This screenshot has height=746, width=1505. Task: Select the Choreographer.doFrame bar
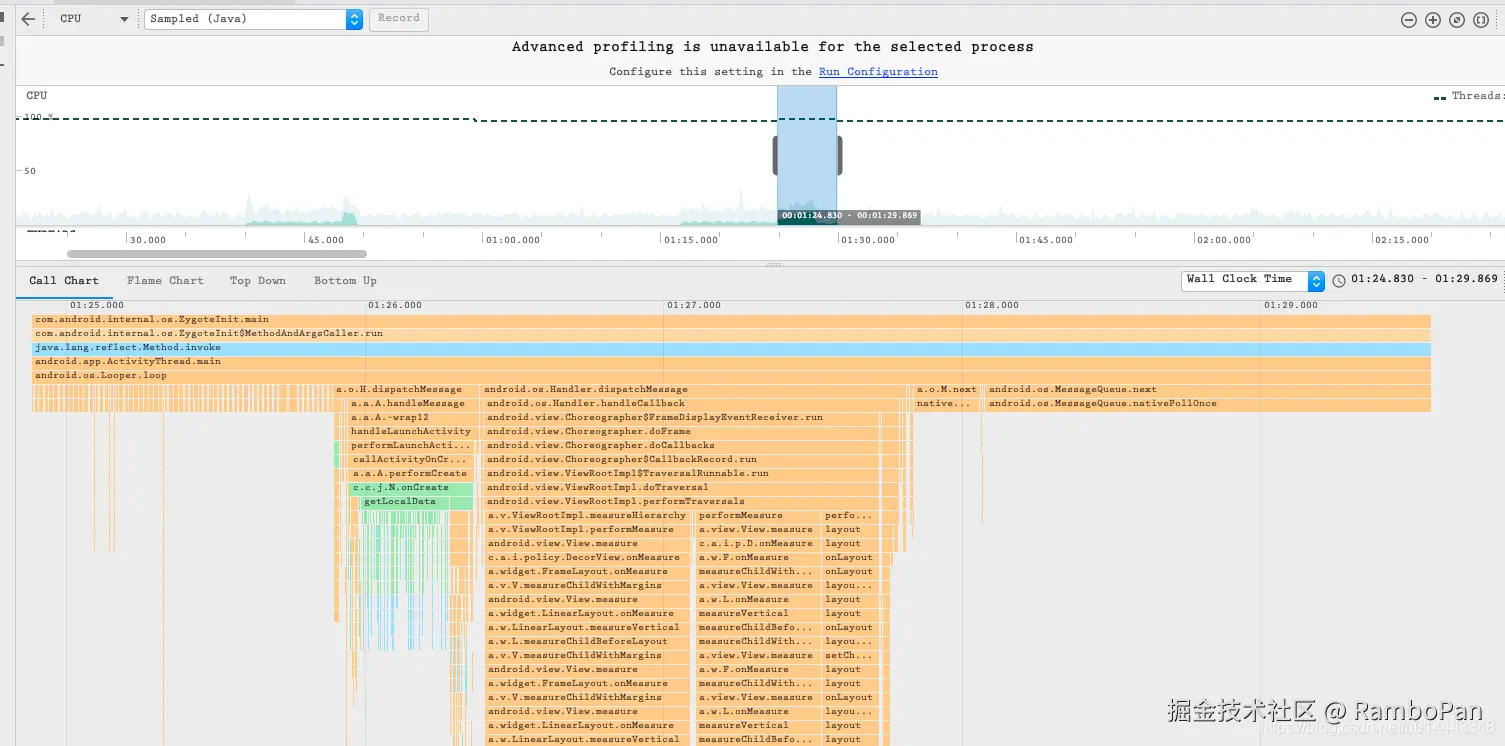pyautogui.click(x=683, y=432)
